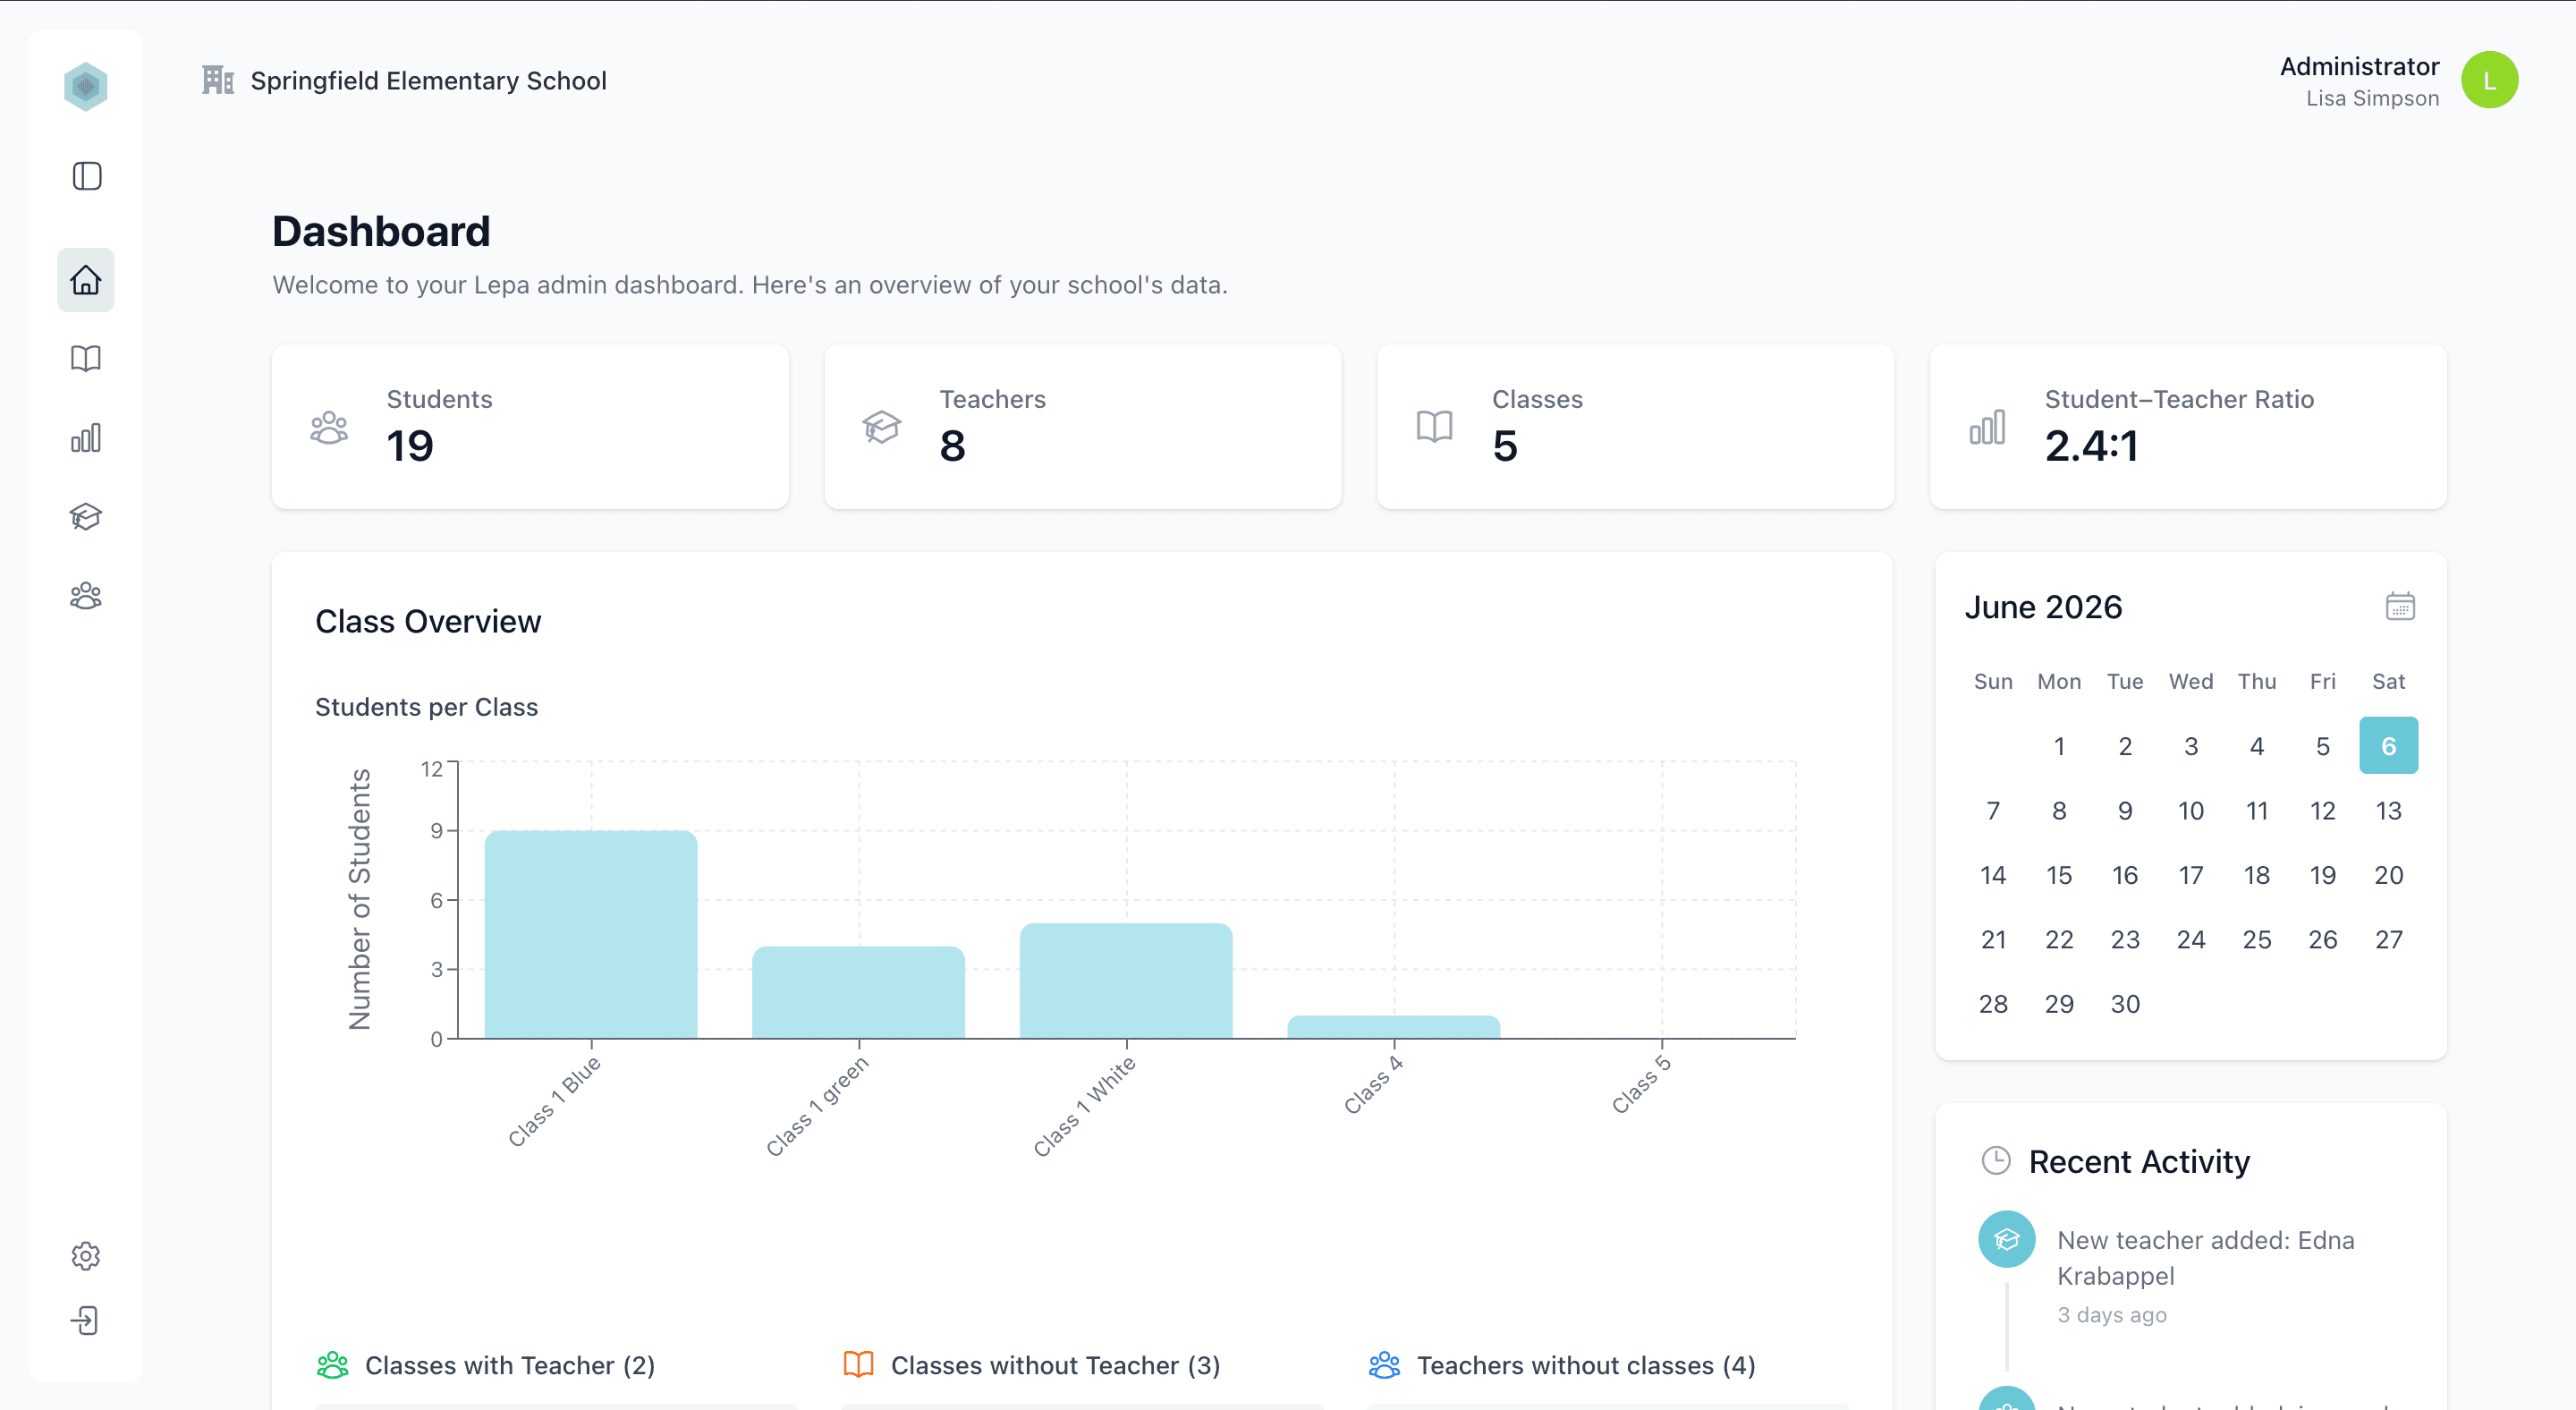
Task: Select June 30 in the calendar
Action: [2125, 1004]
